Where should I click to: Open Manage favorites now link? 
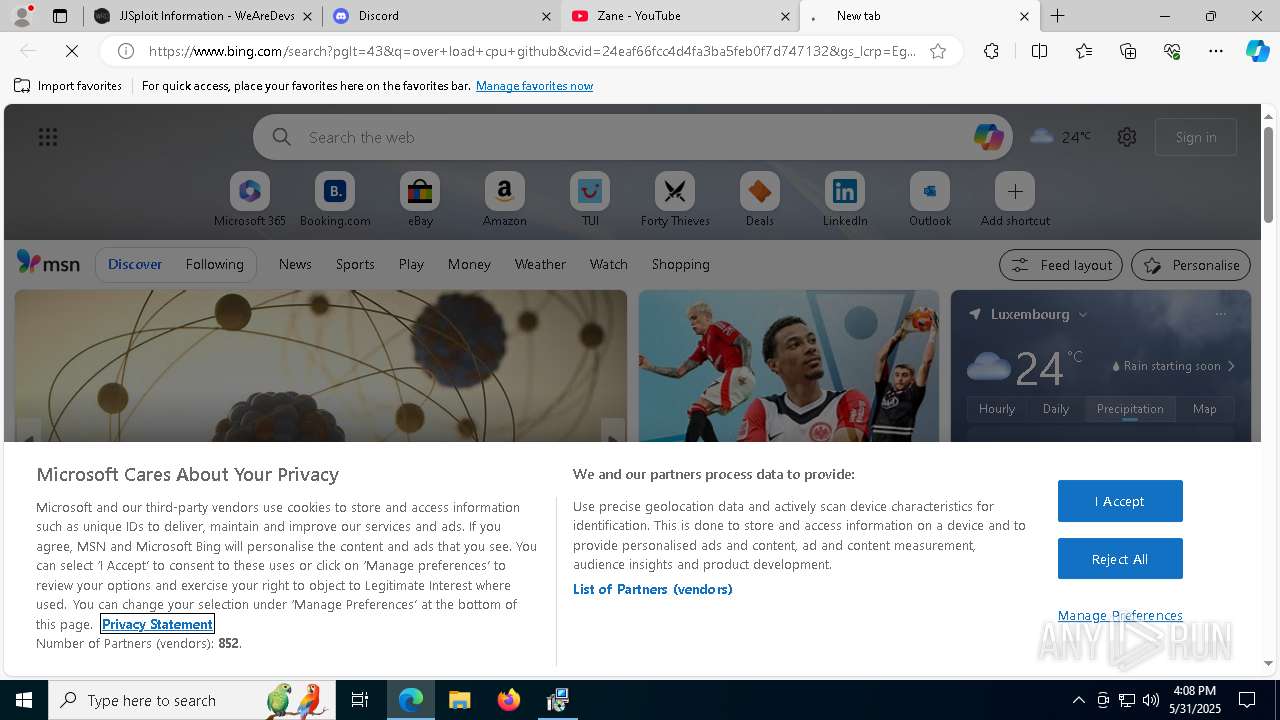click(x=534, y=86)
